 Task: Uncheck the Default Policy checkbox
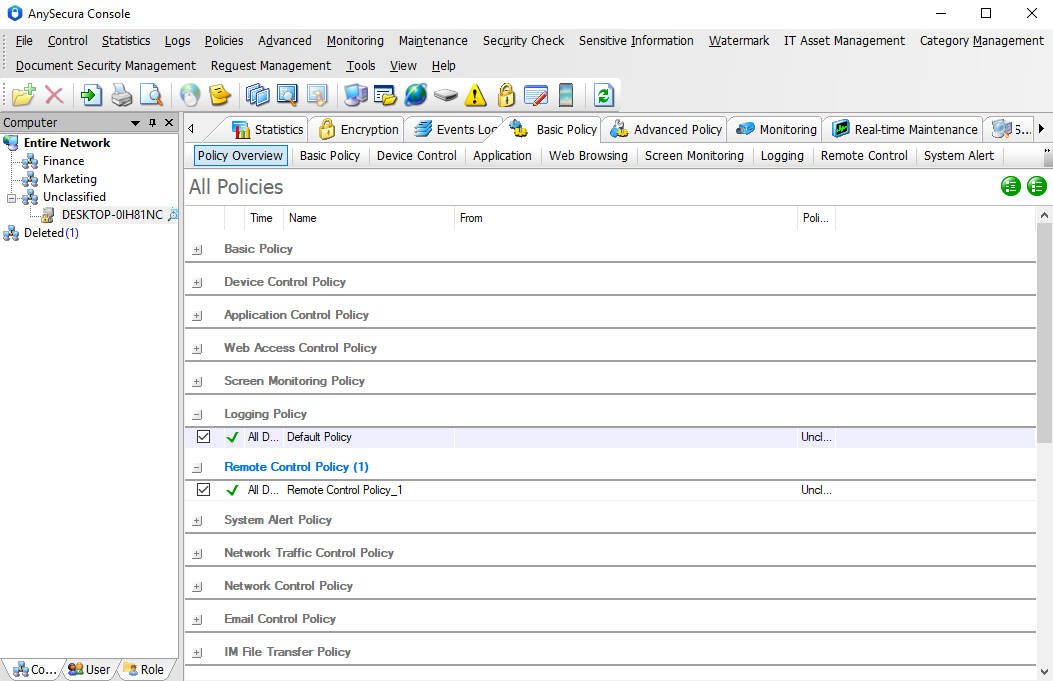pyautogui.click(x=204, y=437)
